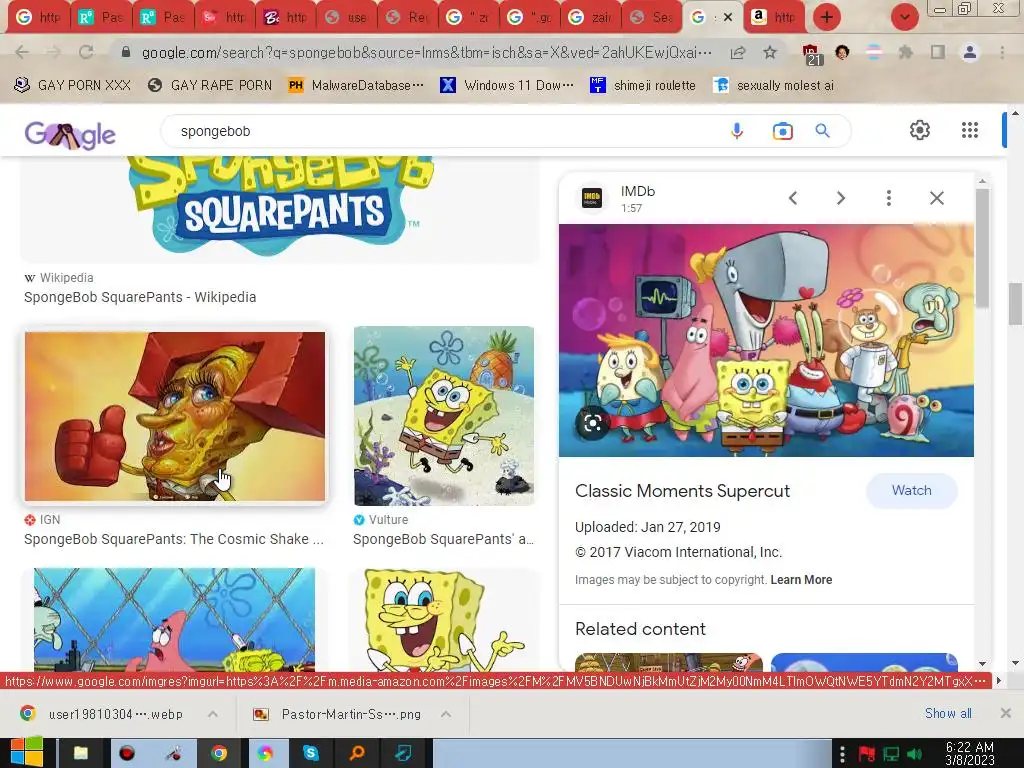The width and height of the screenshot is (1024, 768).
Task: Switch to the first 'Pas' tab
Action: click(99, 18)
